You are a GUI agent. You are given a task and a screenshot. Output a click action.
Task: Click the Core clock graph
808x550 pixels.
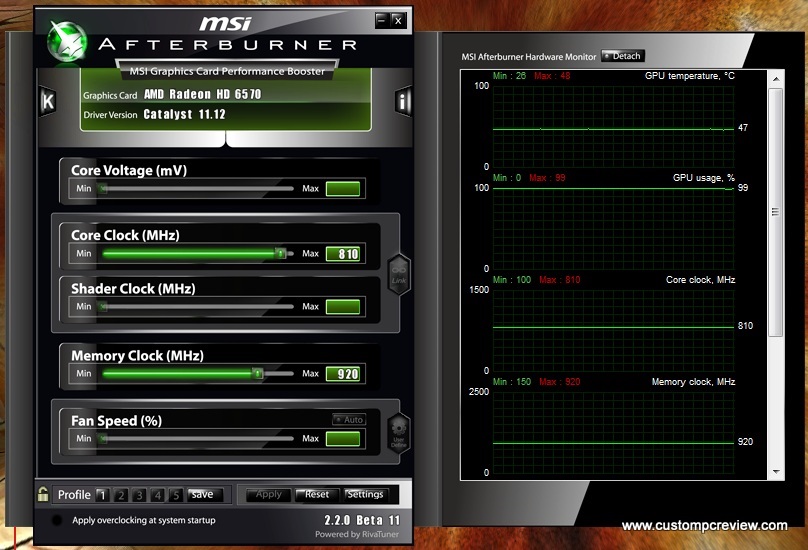pos(613,331)
